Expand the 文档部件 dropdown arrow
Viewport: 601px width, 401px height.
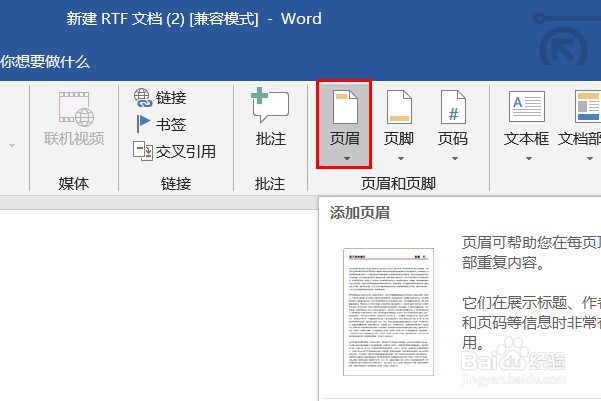tap(590, 158)
